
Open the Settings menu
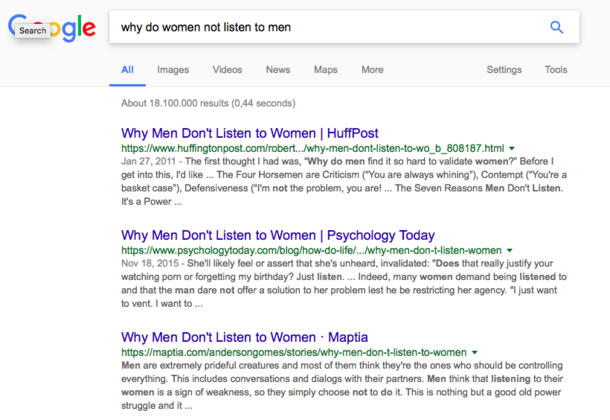tap(504, 70)
